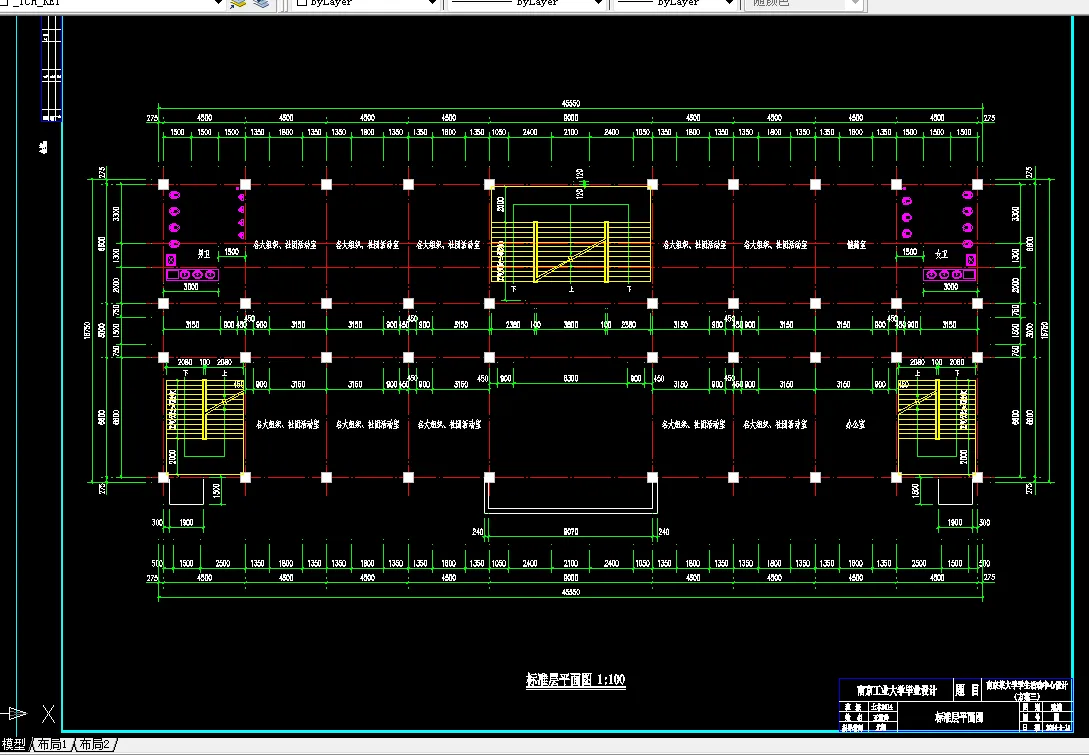Select the top overall dimension 45550
Screen dimensions: 1089x755
571,103
